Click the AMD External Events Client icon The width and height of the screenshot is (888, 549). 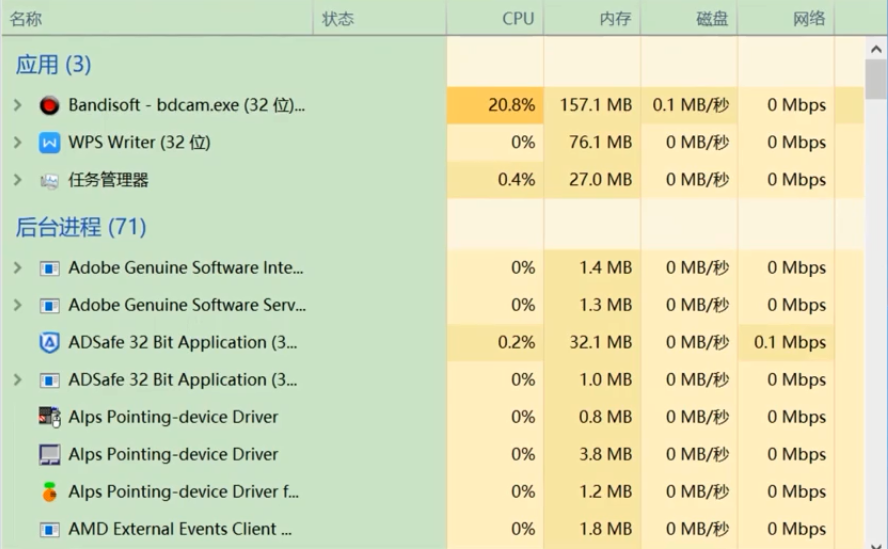coord(49,530)
